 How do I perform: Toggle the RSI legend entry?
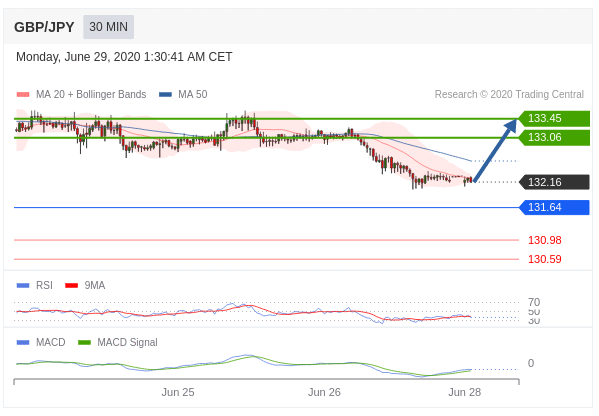coord(35,285)
